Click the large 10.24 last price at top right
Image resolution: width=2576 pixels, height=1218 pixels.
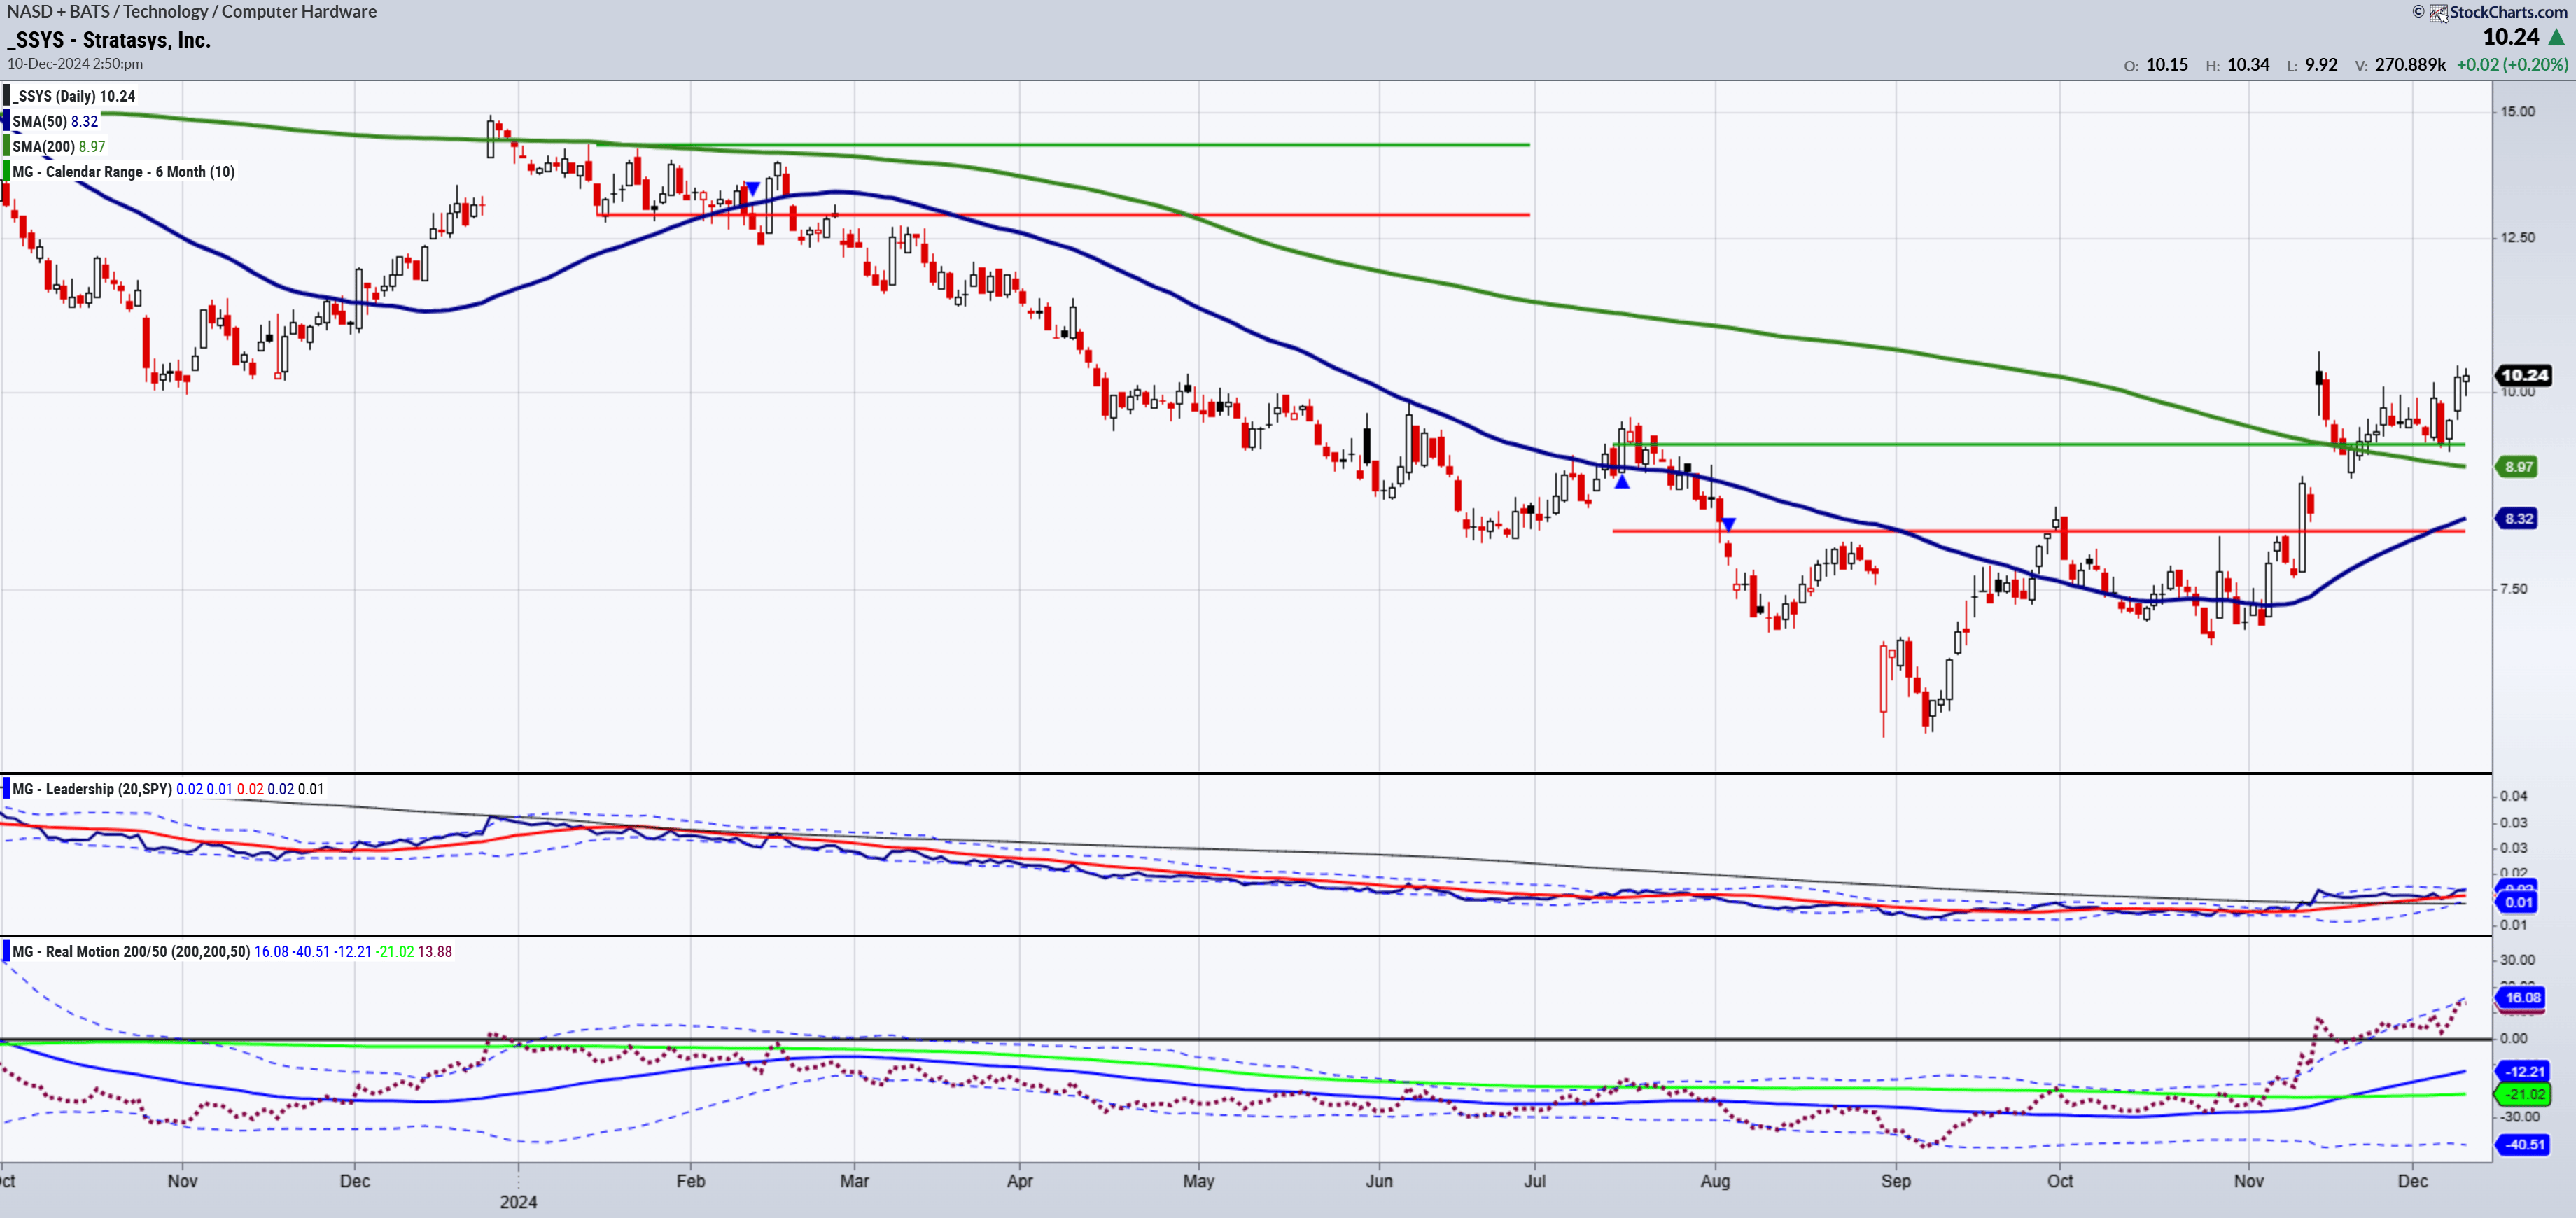click(x=2510, y=37)
